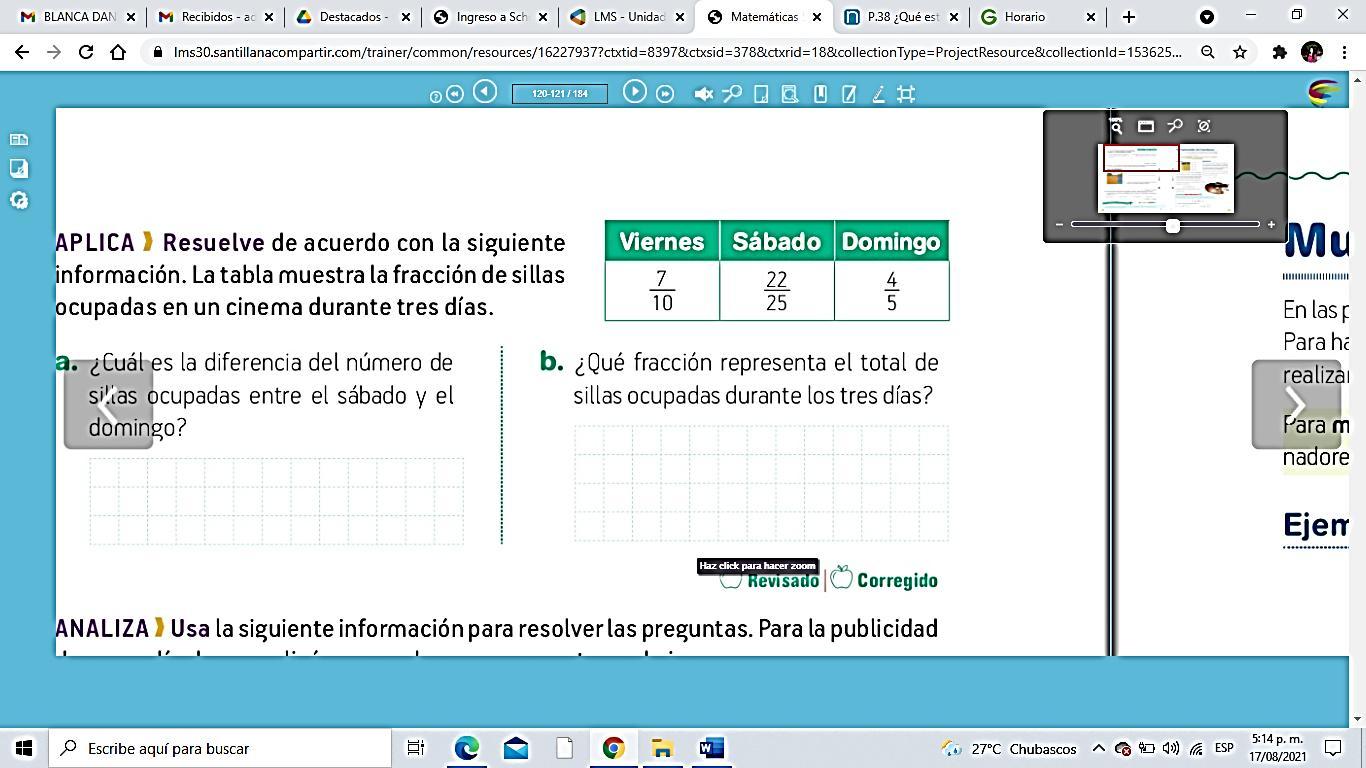The height and width of the screenshot is (768, 1366).
Task: Open a new browser tab
Action: tap(1129, 17)
